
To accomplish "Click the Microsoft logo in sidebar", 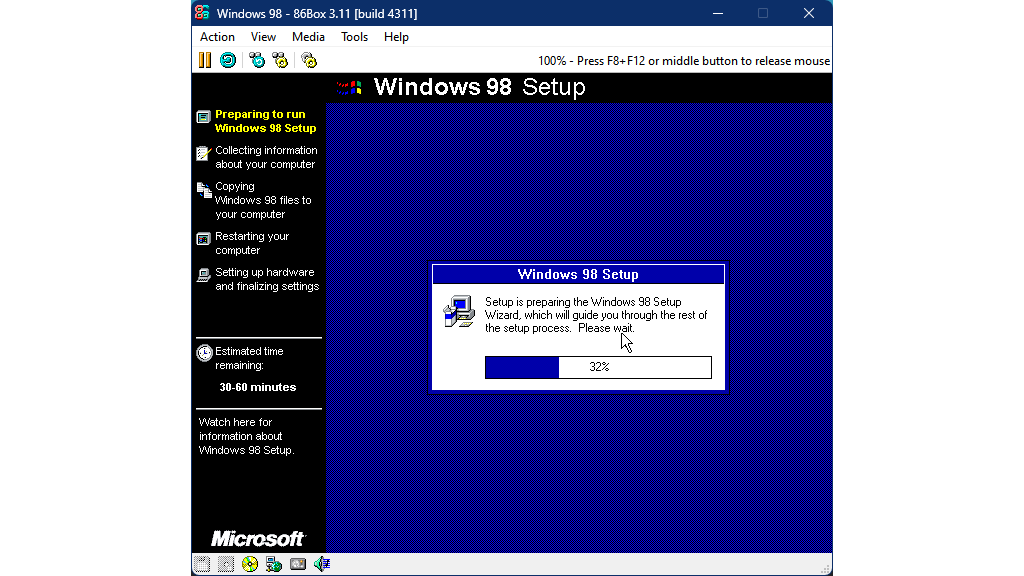I will click(258, 539).
